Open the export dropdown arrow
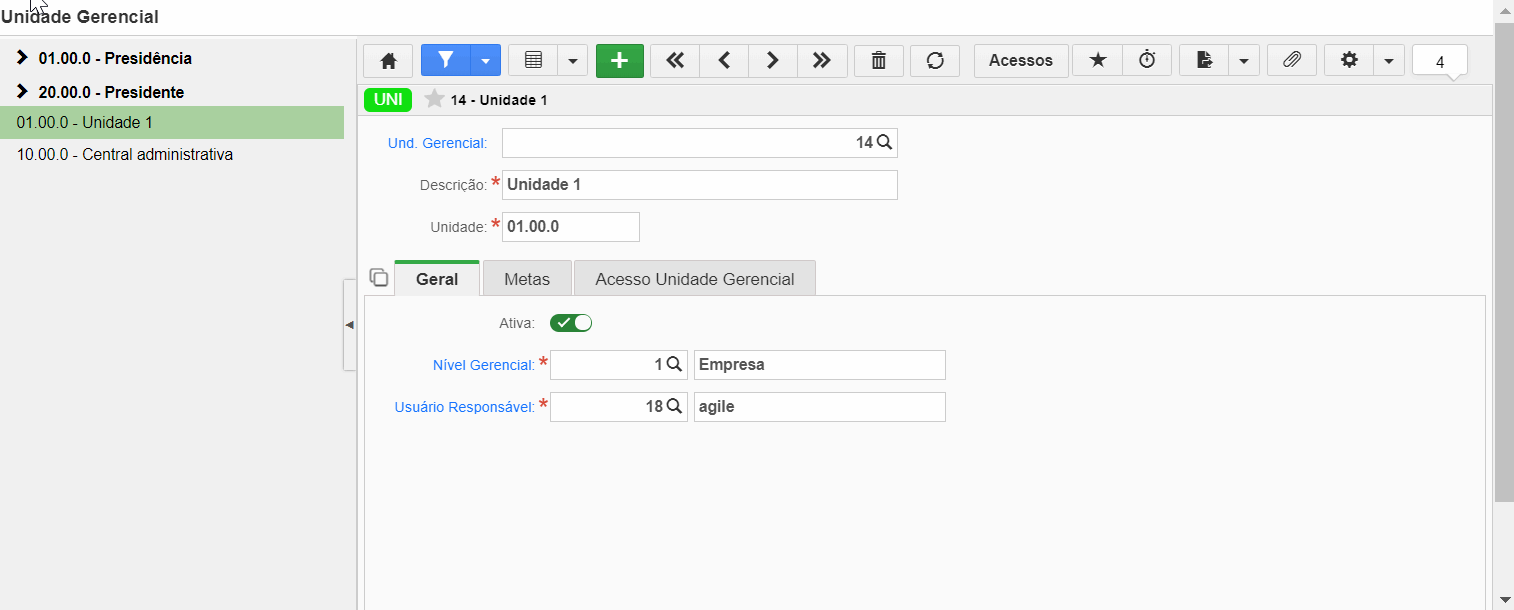Screen dimensions: 1514x610 [x=1243, y=61]
